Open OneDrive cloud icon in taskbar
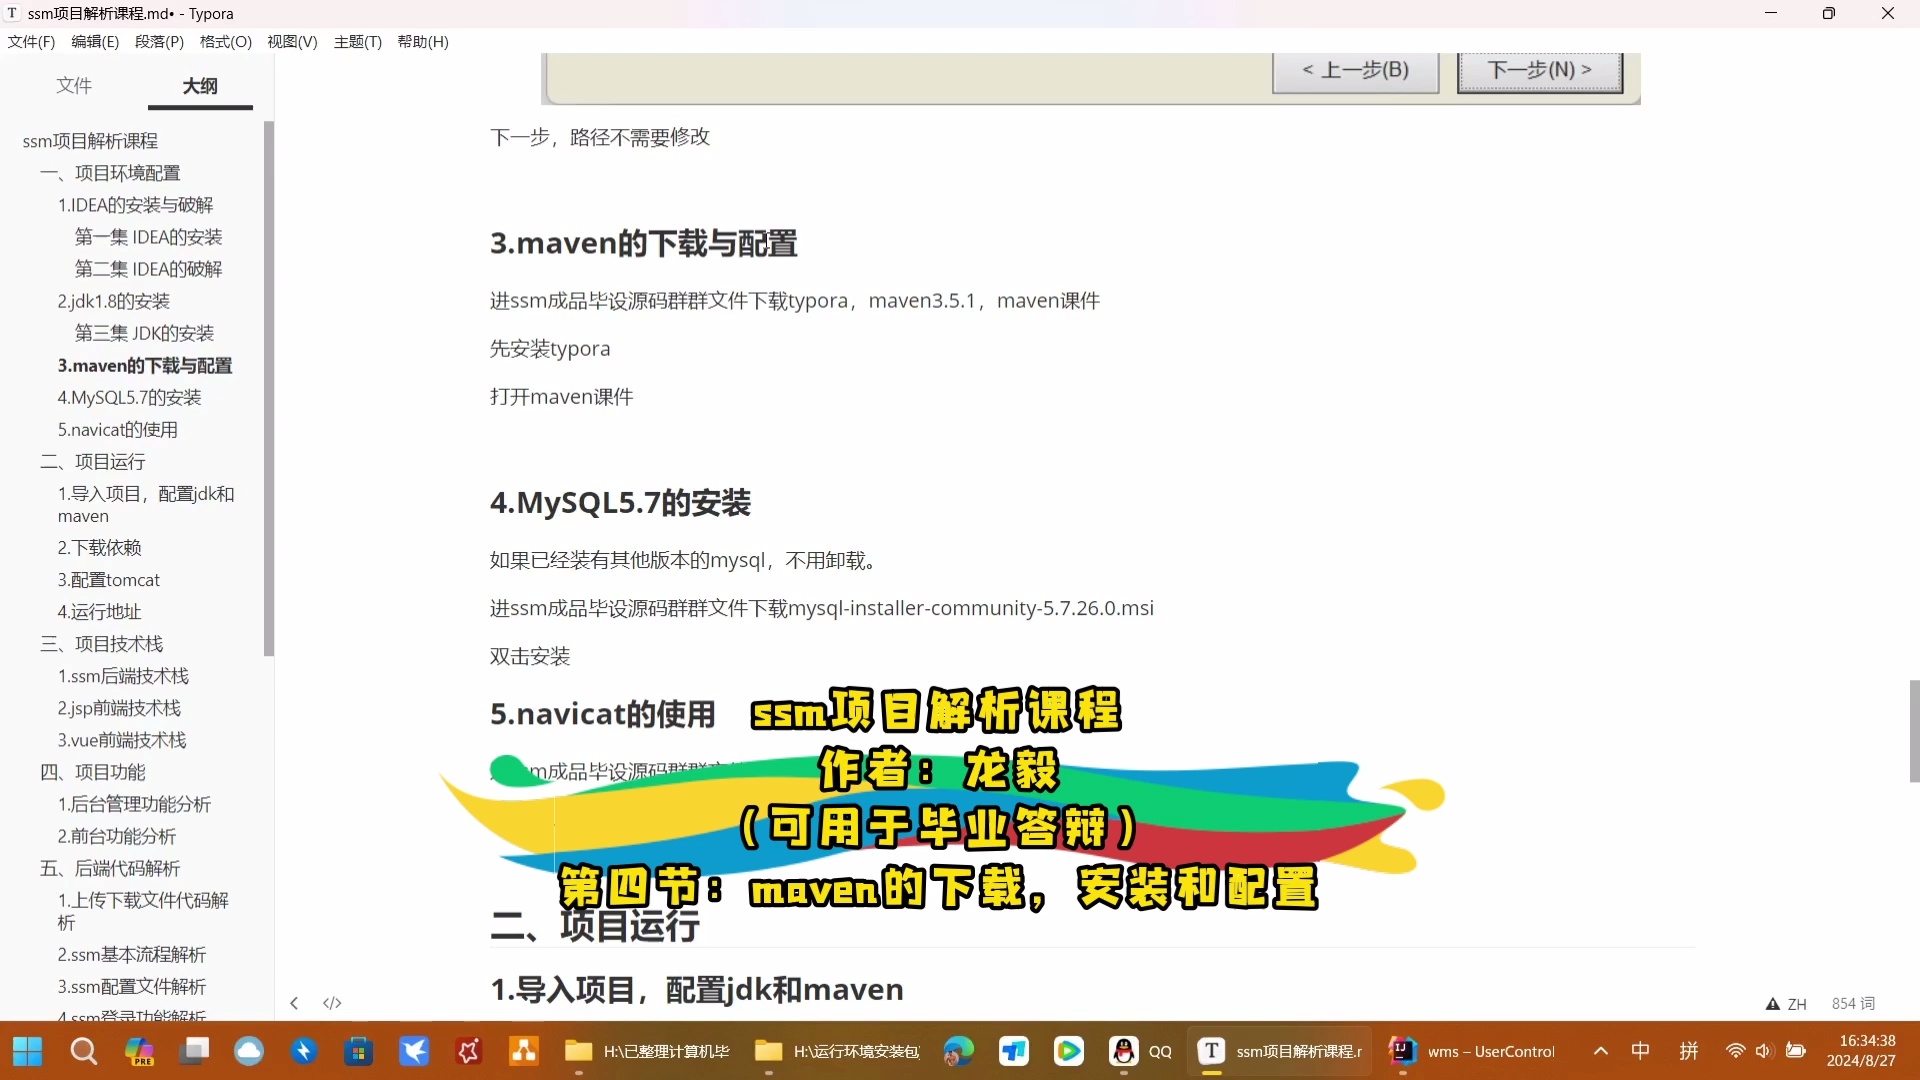This screenshot has height=1080, width=1920. click(249, 1051)
